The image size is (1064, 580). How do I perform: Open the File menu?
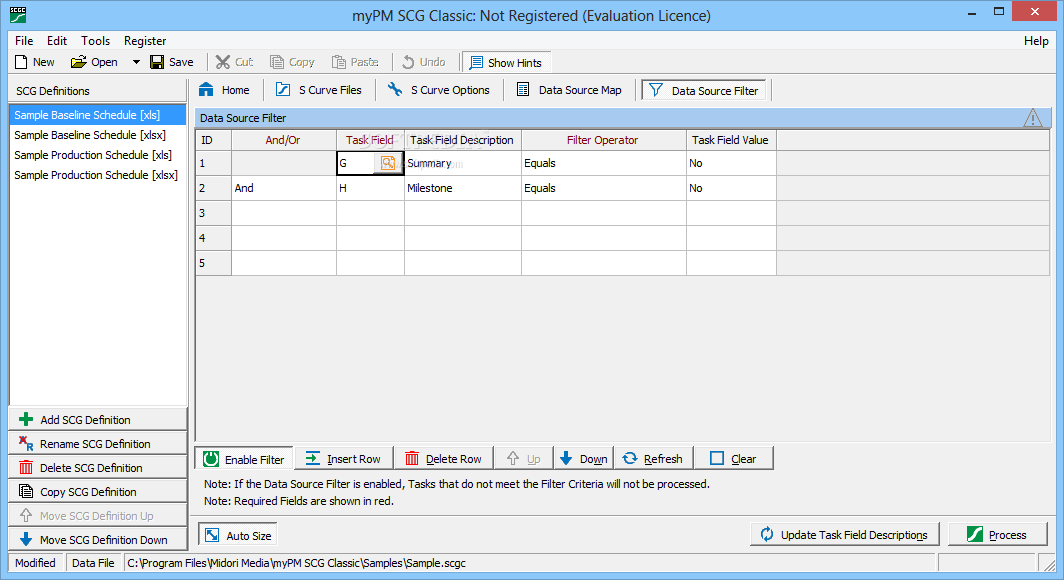click(x=24, y=41)
